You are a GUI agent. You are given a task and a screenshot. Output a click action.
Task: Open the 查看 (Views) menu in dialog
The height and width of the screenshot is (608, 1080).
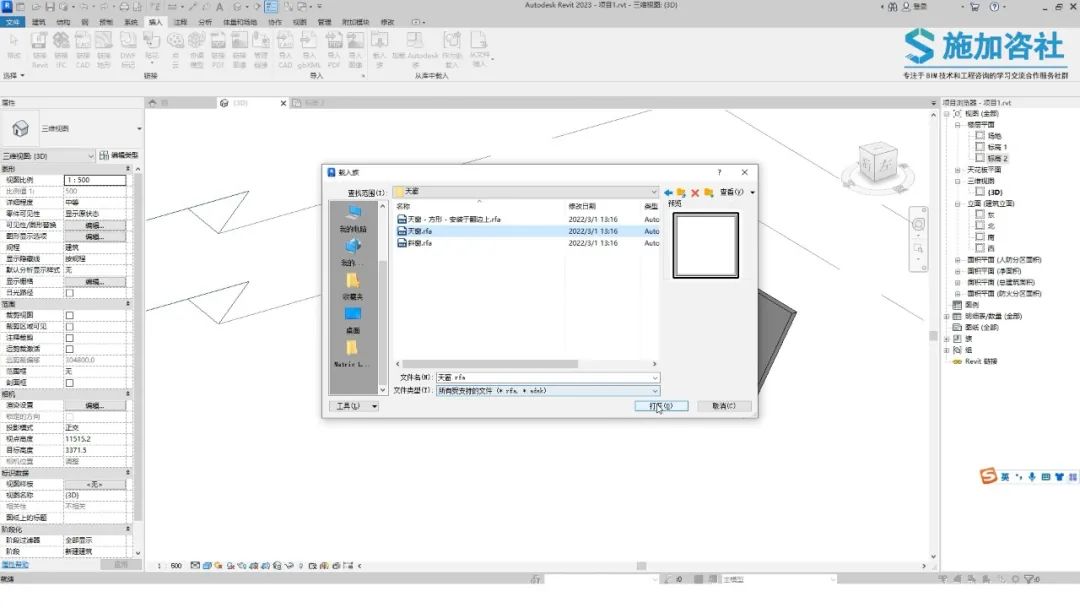click(736, 192)
